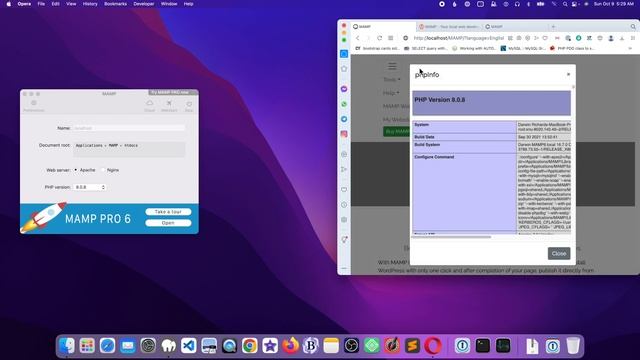Click the Open button on MAMP PRO banner
640x360 pixels.
click(168, 223)
